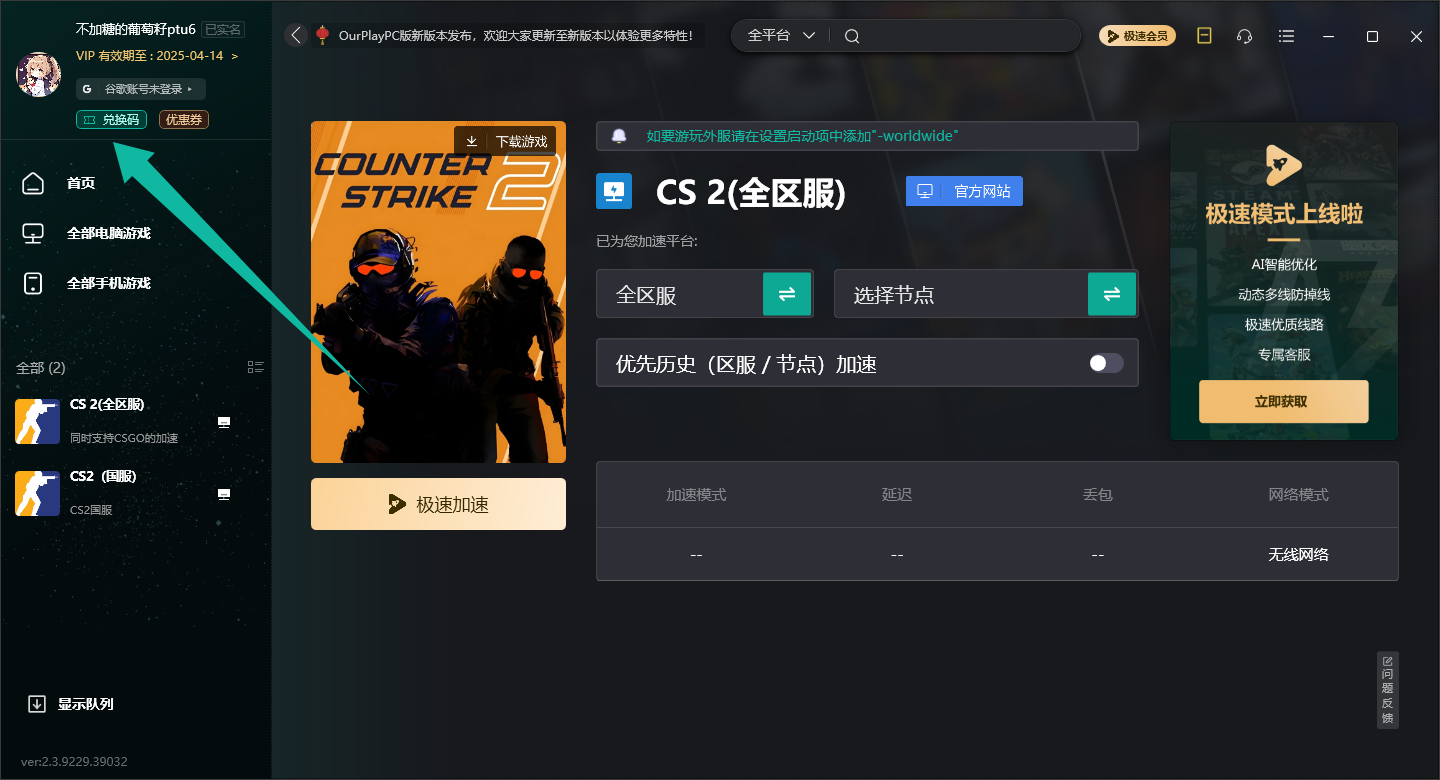
Task: Click the download queue icon beside 显示队列
Action: [x=37, y=704]
